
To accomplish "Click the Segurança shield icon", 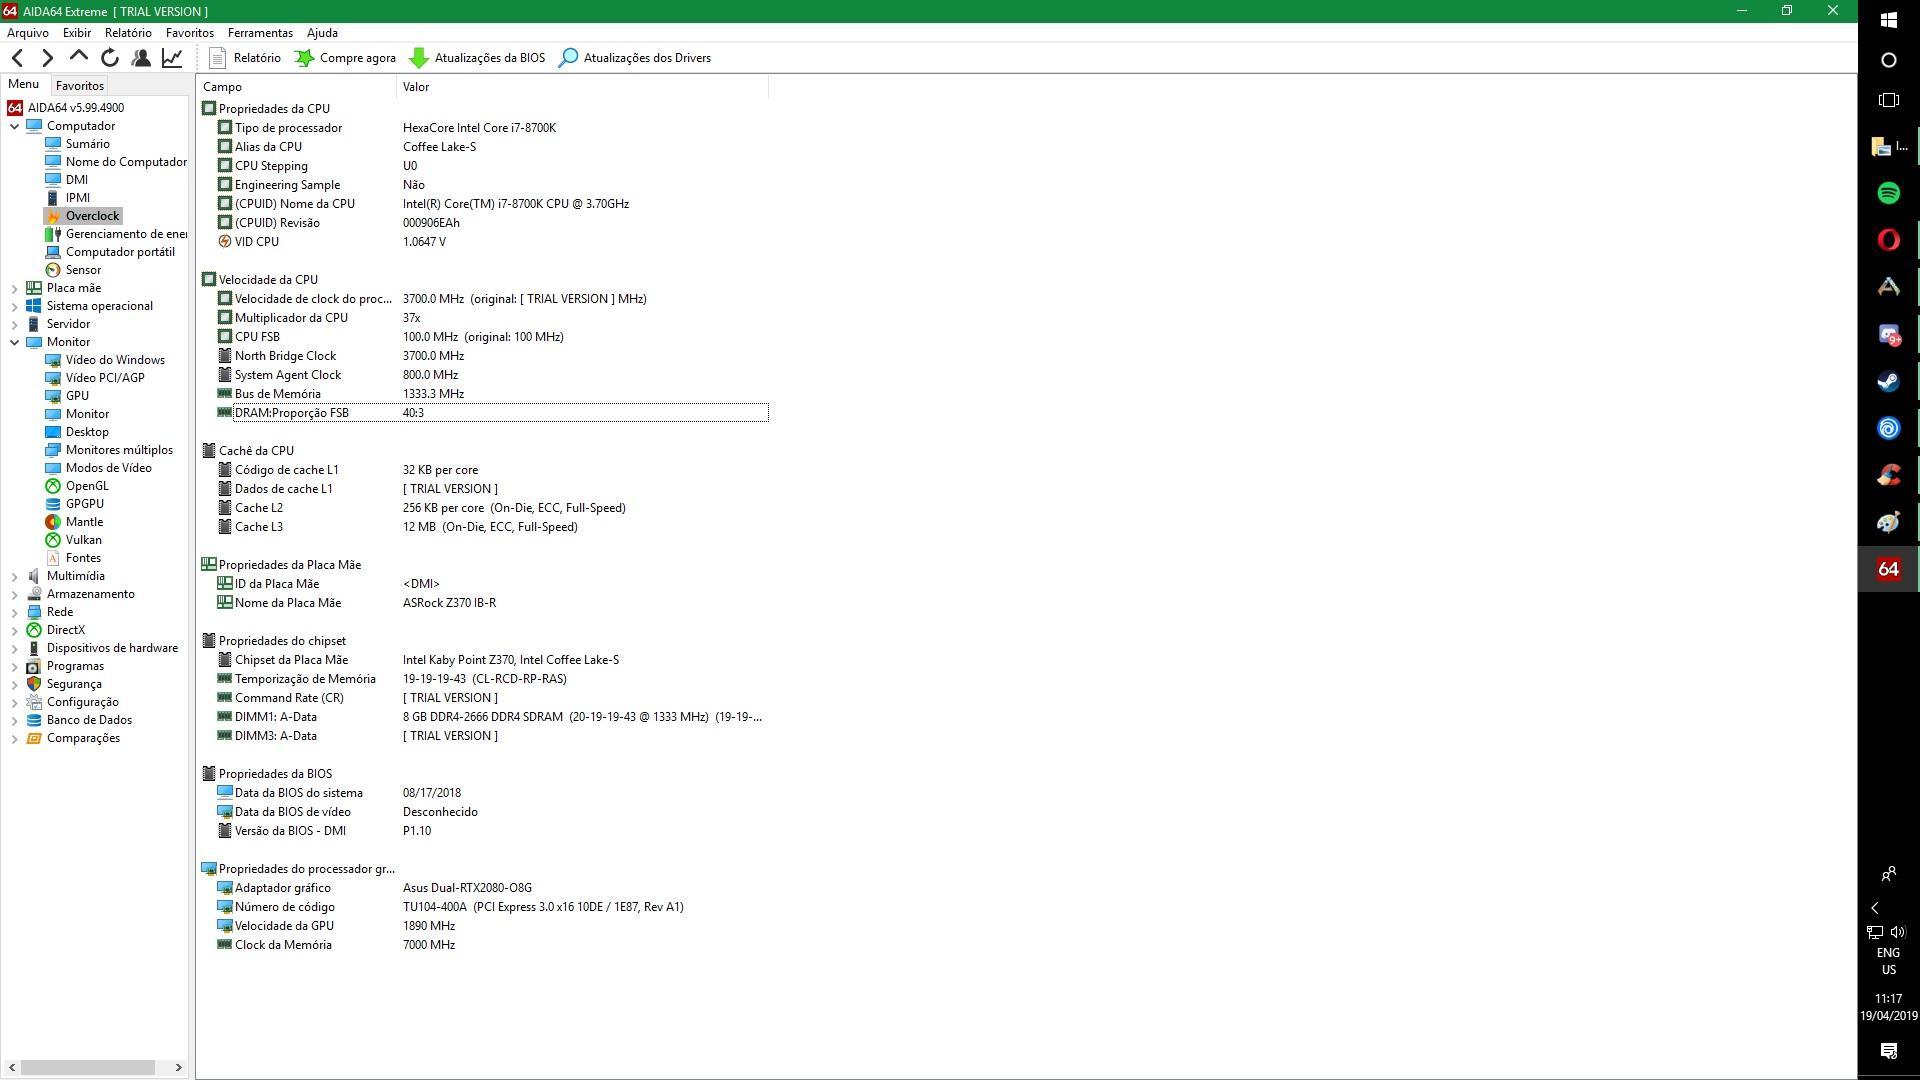I will (x=34, y=684).
